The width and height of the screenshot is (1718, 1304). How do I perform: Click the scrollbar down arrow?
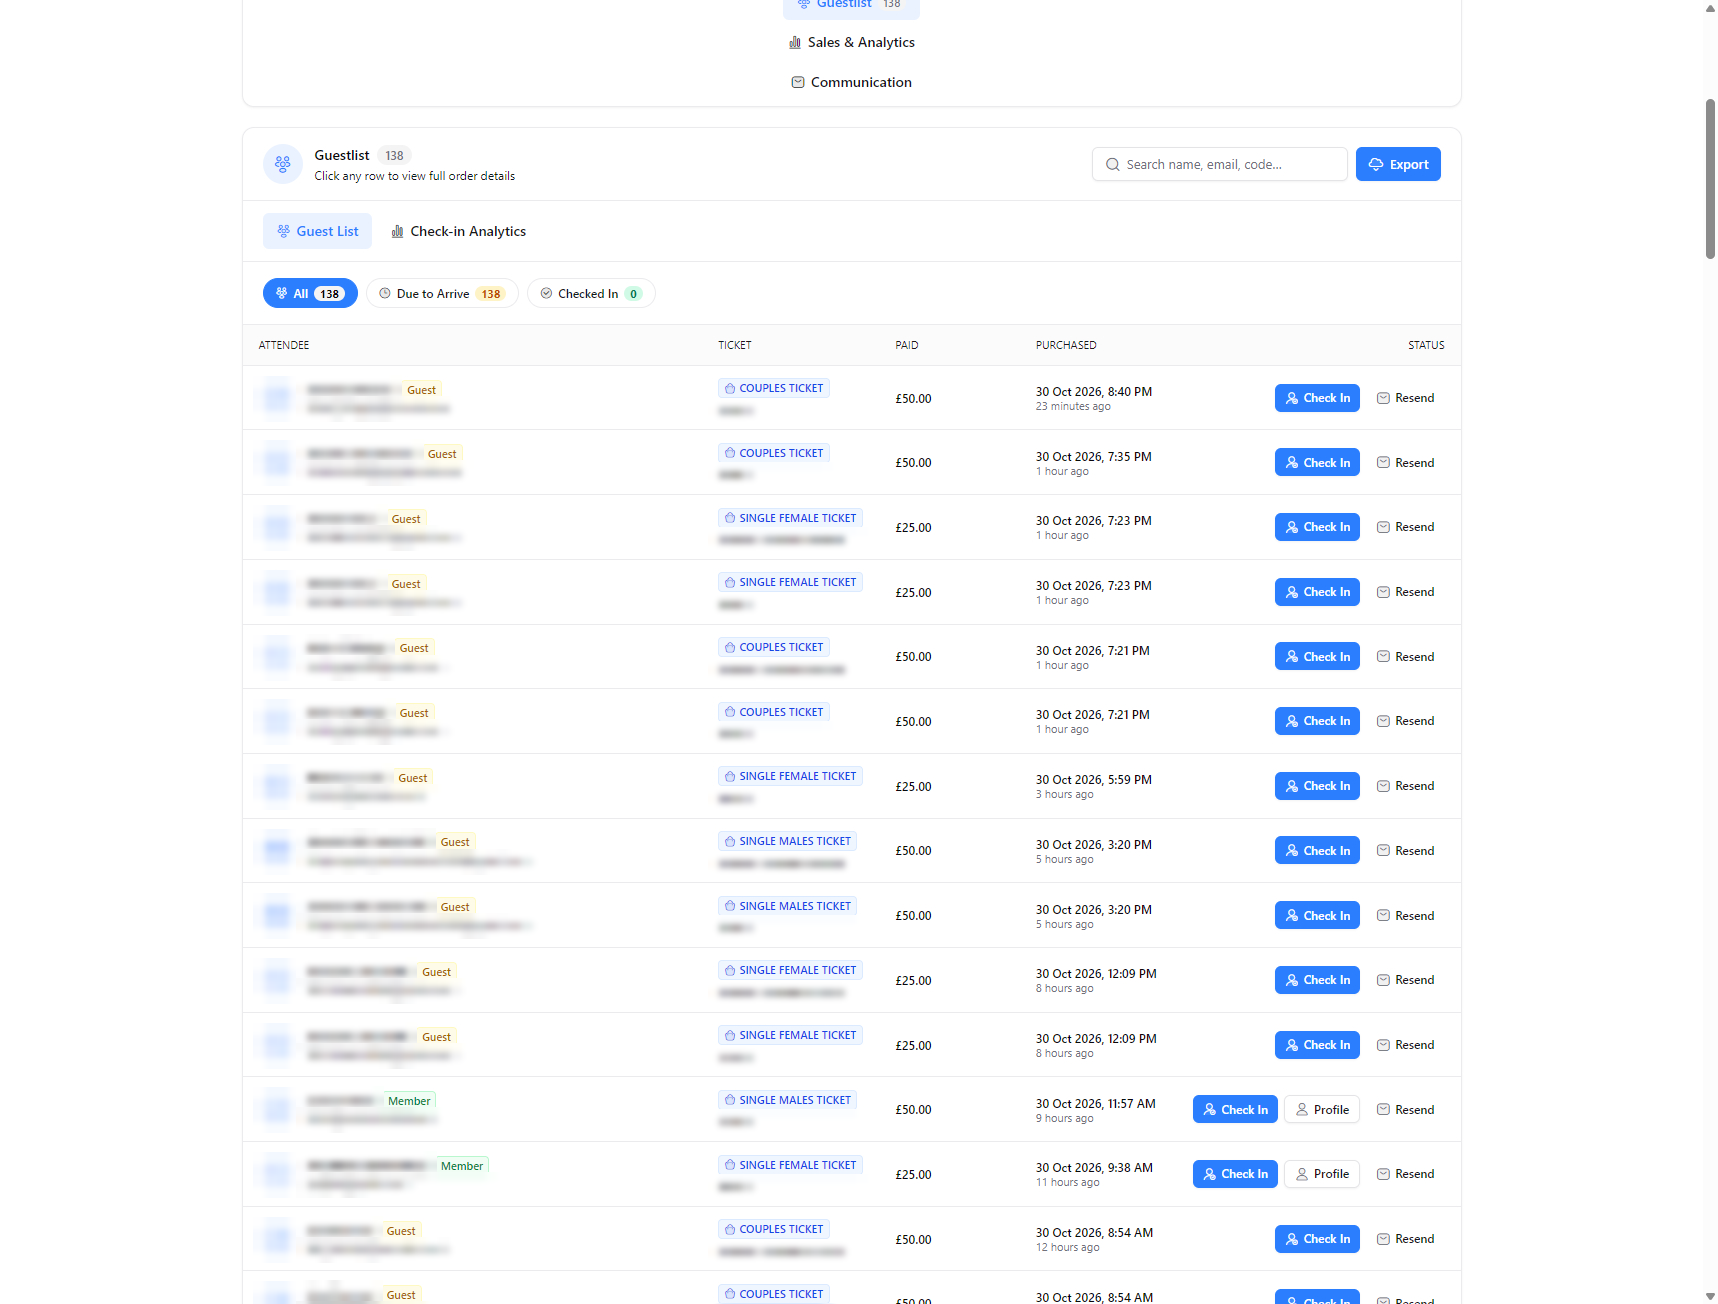point(1710,1296)
